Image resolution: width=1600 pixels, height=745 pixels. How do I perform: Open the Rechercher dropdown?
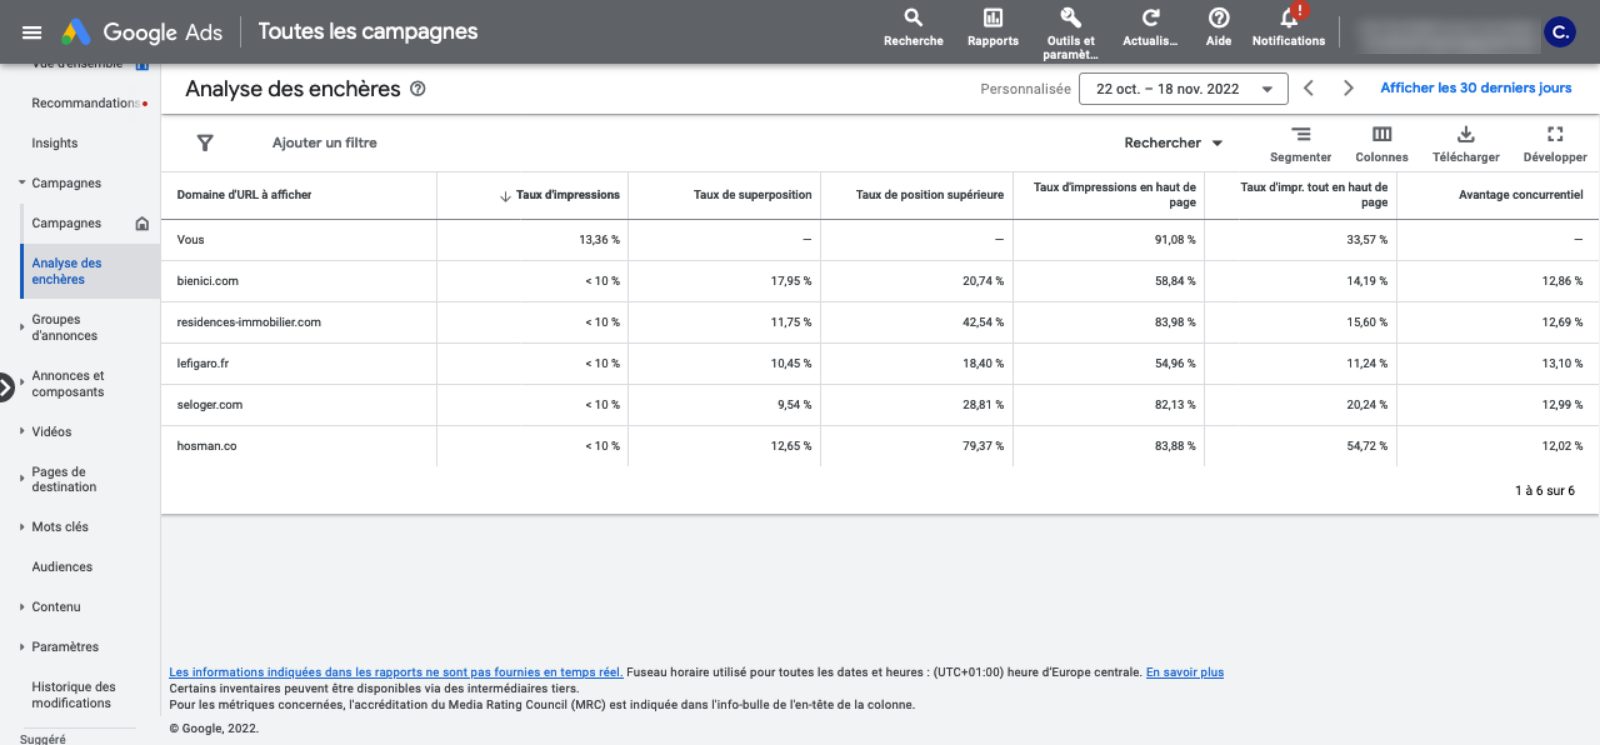pyautogui.click(x=1173, y=143)
